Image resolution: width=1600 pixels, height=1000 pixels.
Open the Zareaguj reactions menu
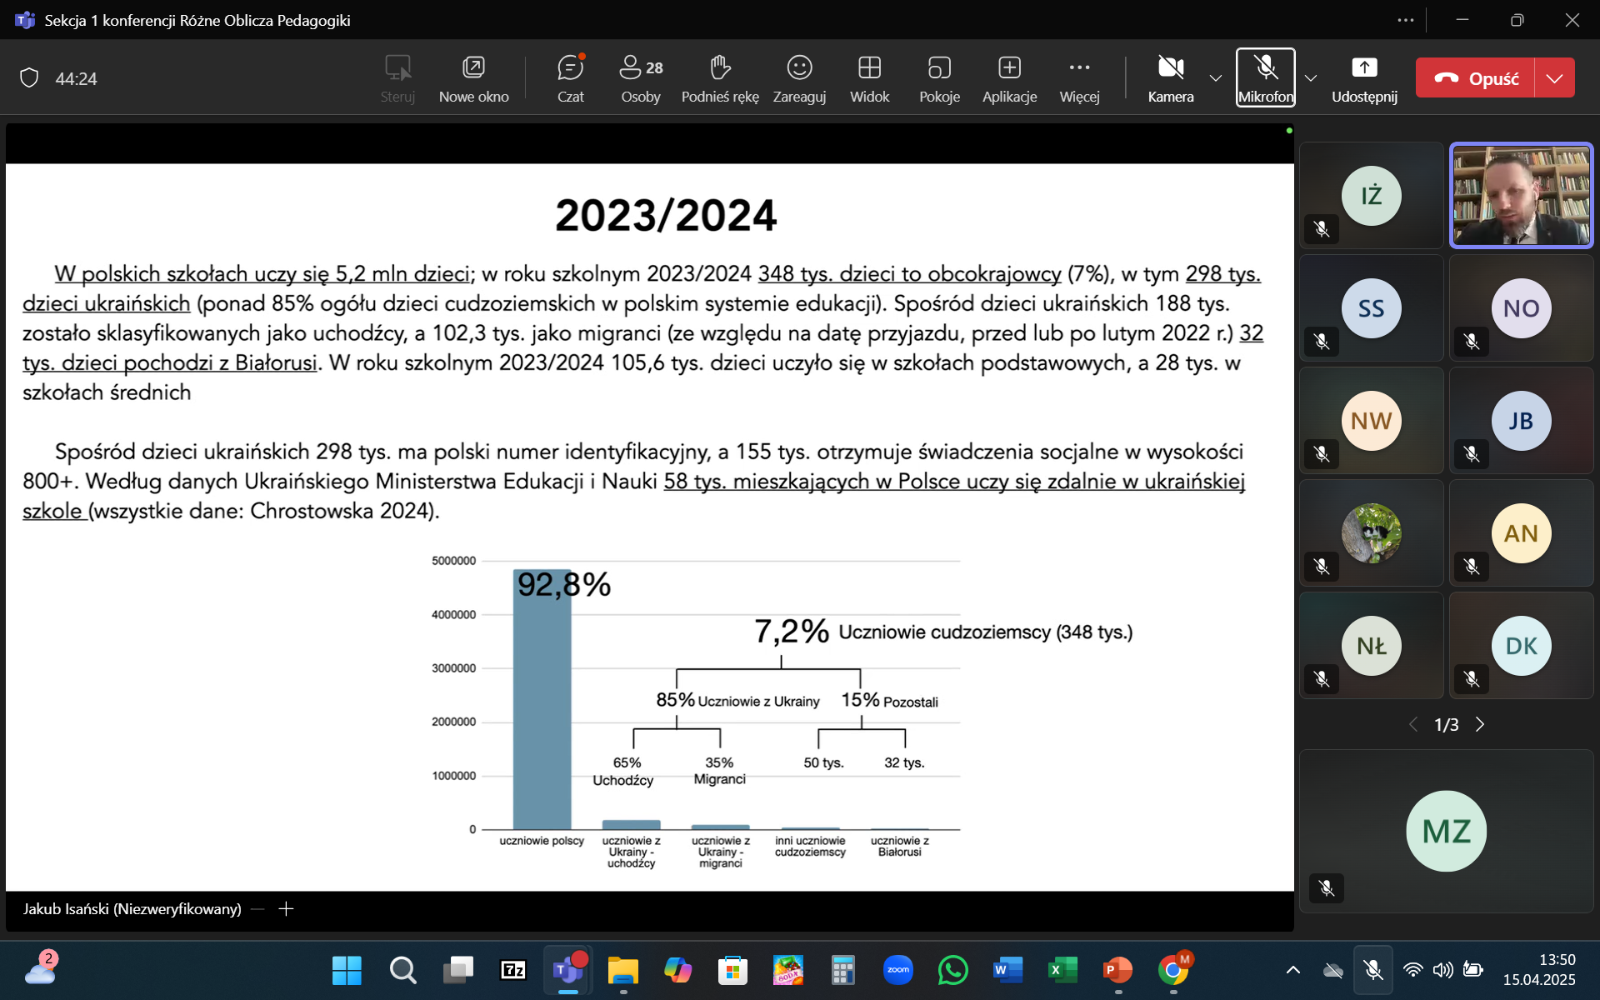click(x=799, y=78)
